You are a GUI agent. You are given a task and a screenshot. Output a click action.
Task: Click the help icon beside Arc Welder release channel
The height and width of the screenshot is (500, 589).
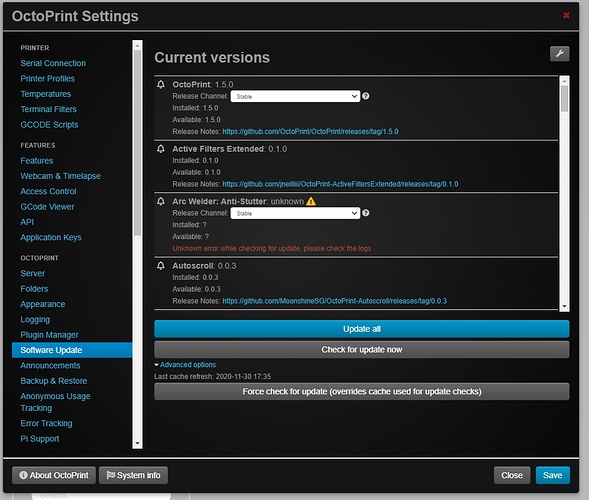point(365,213)
